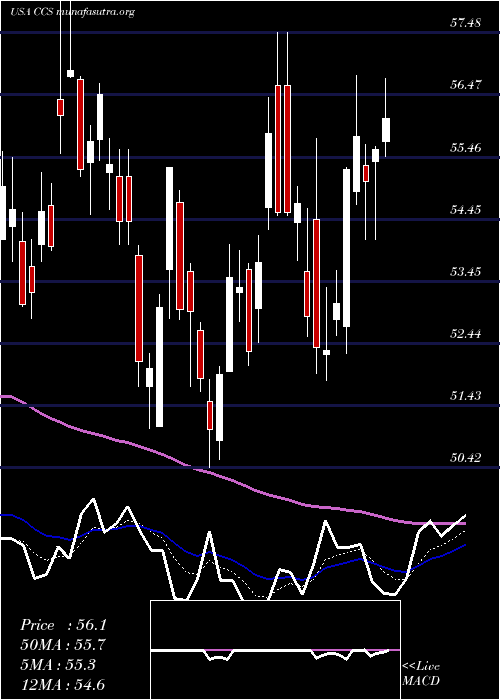The width and height of the screenshot is (500, 700).
Task: Click the 54.45 price axis label
Action: point(465,209)
